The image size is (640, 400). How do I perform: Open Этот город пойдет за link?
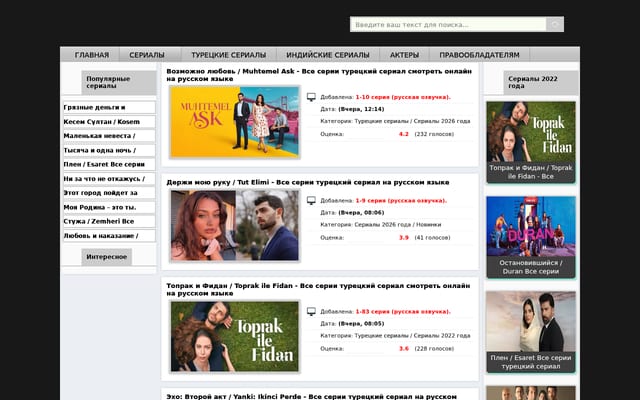[109, 193]
